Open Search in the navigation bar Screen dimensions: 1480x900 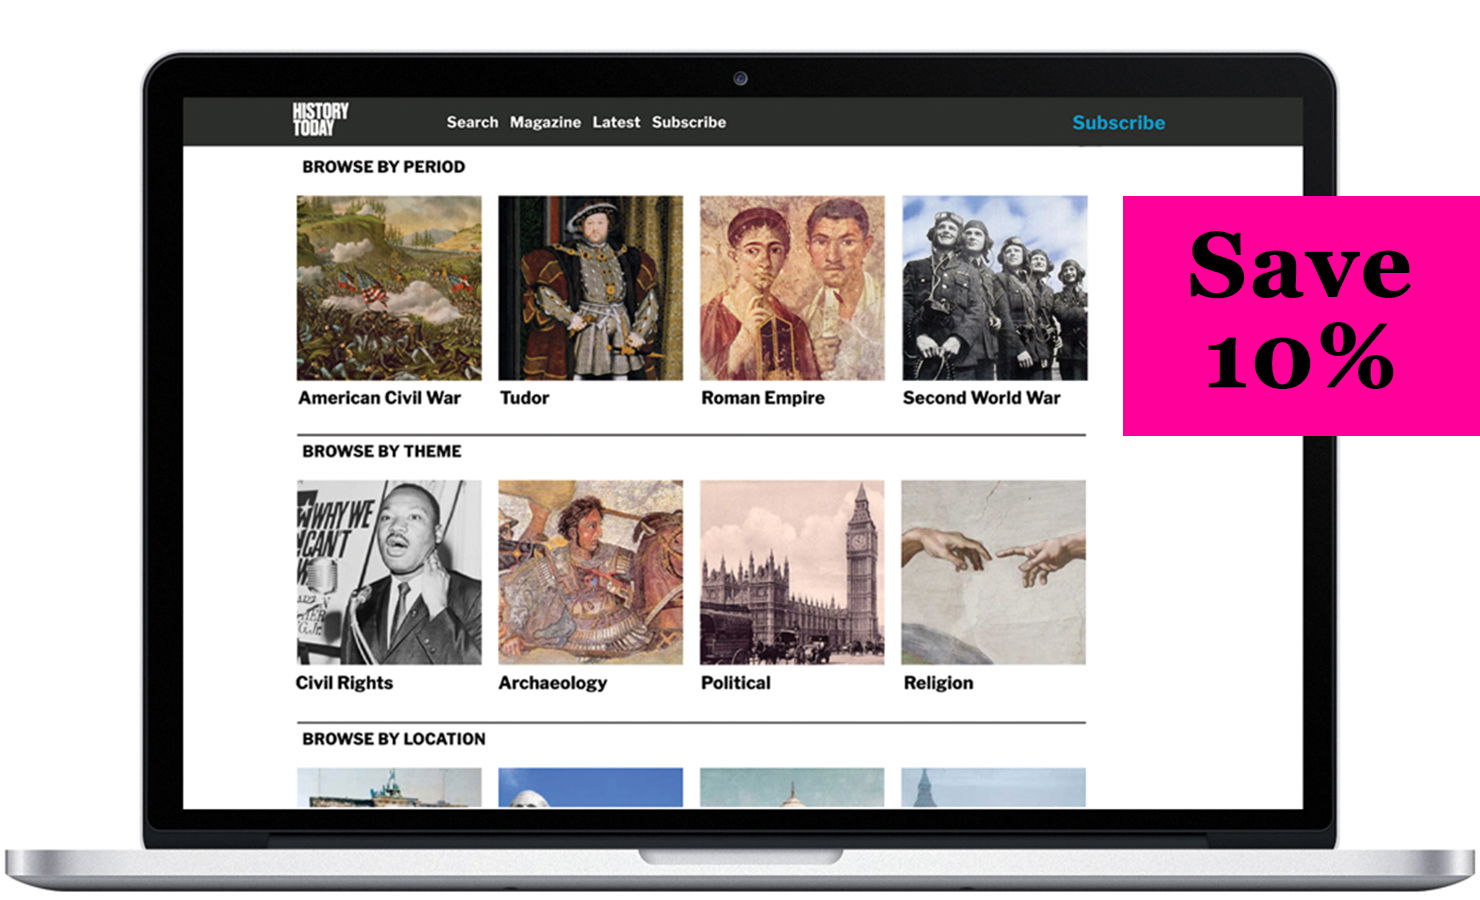tap(472, 122)
